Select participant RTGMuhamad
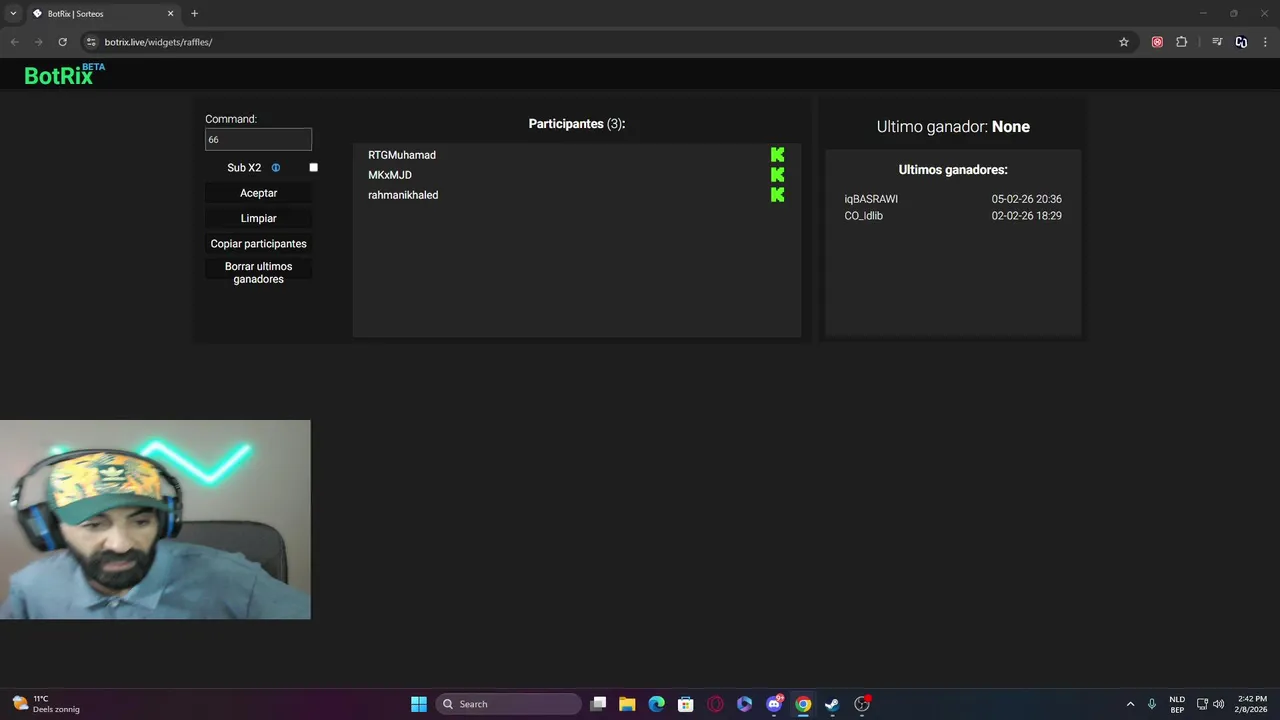The height and width of the screenshot is (720, 1280). [x=402, y=155]
